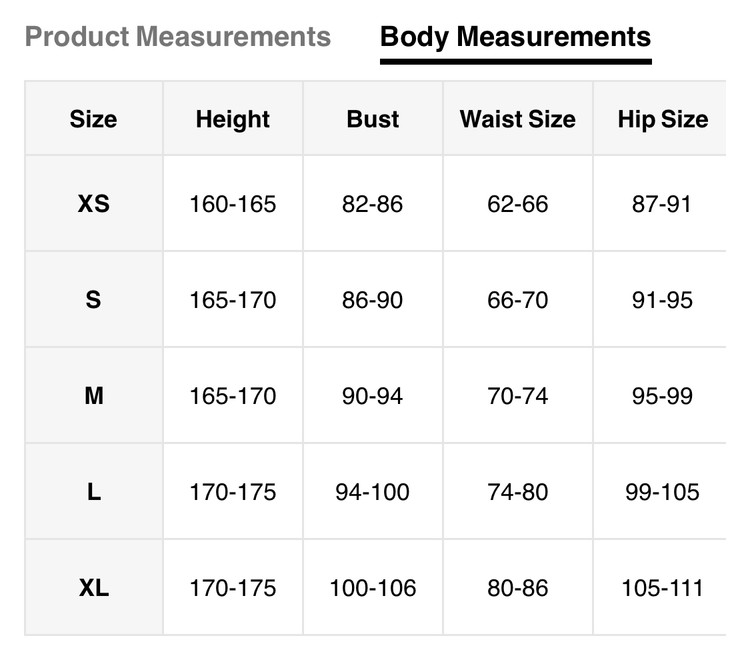Click the Size column header
This screenshot has width=750, height=654.
click(x=93, y=119)
